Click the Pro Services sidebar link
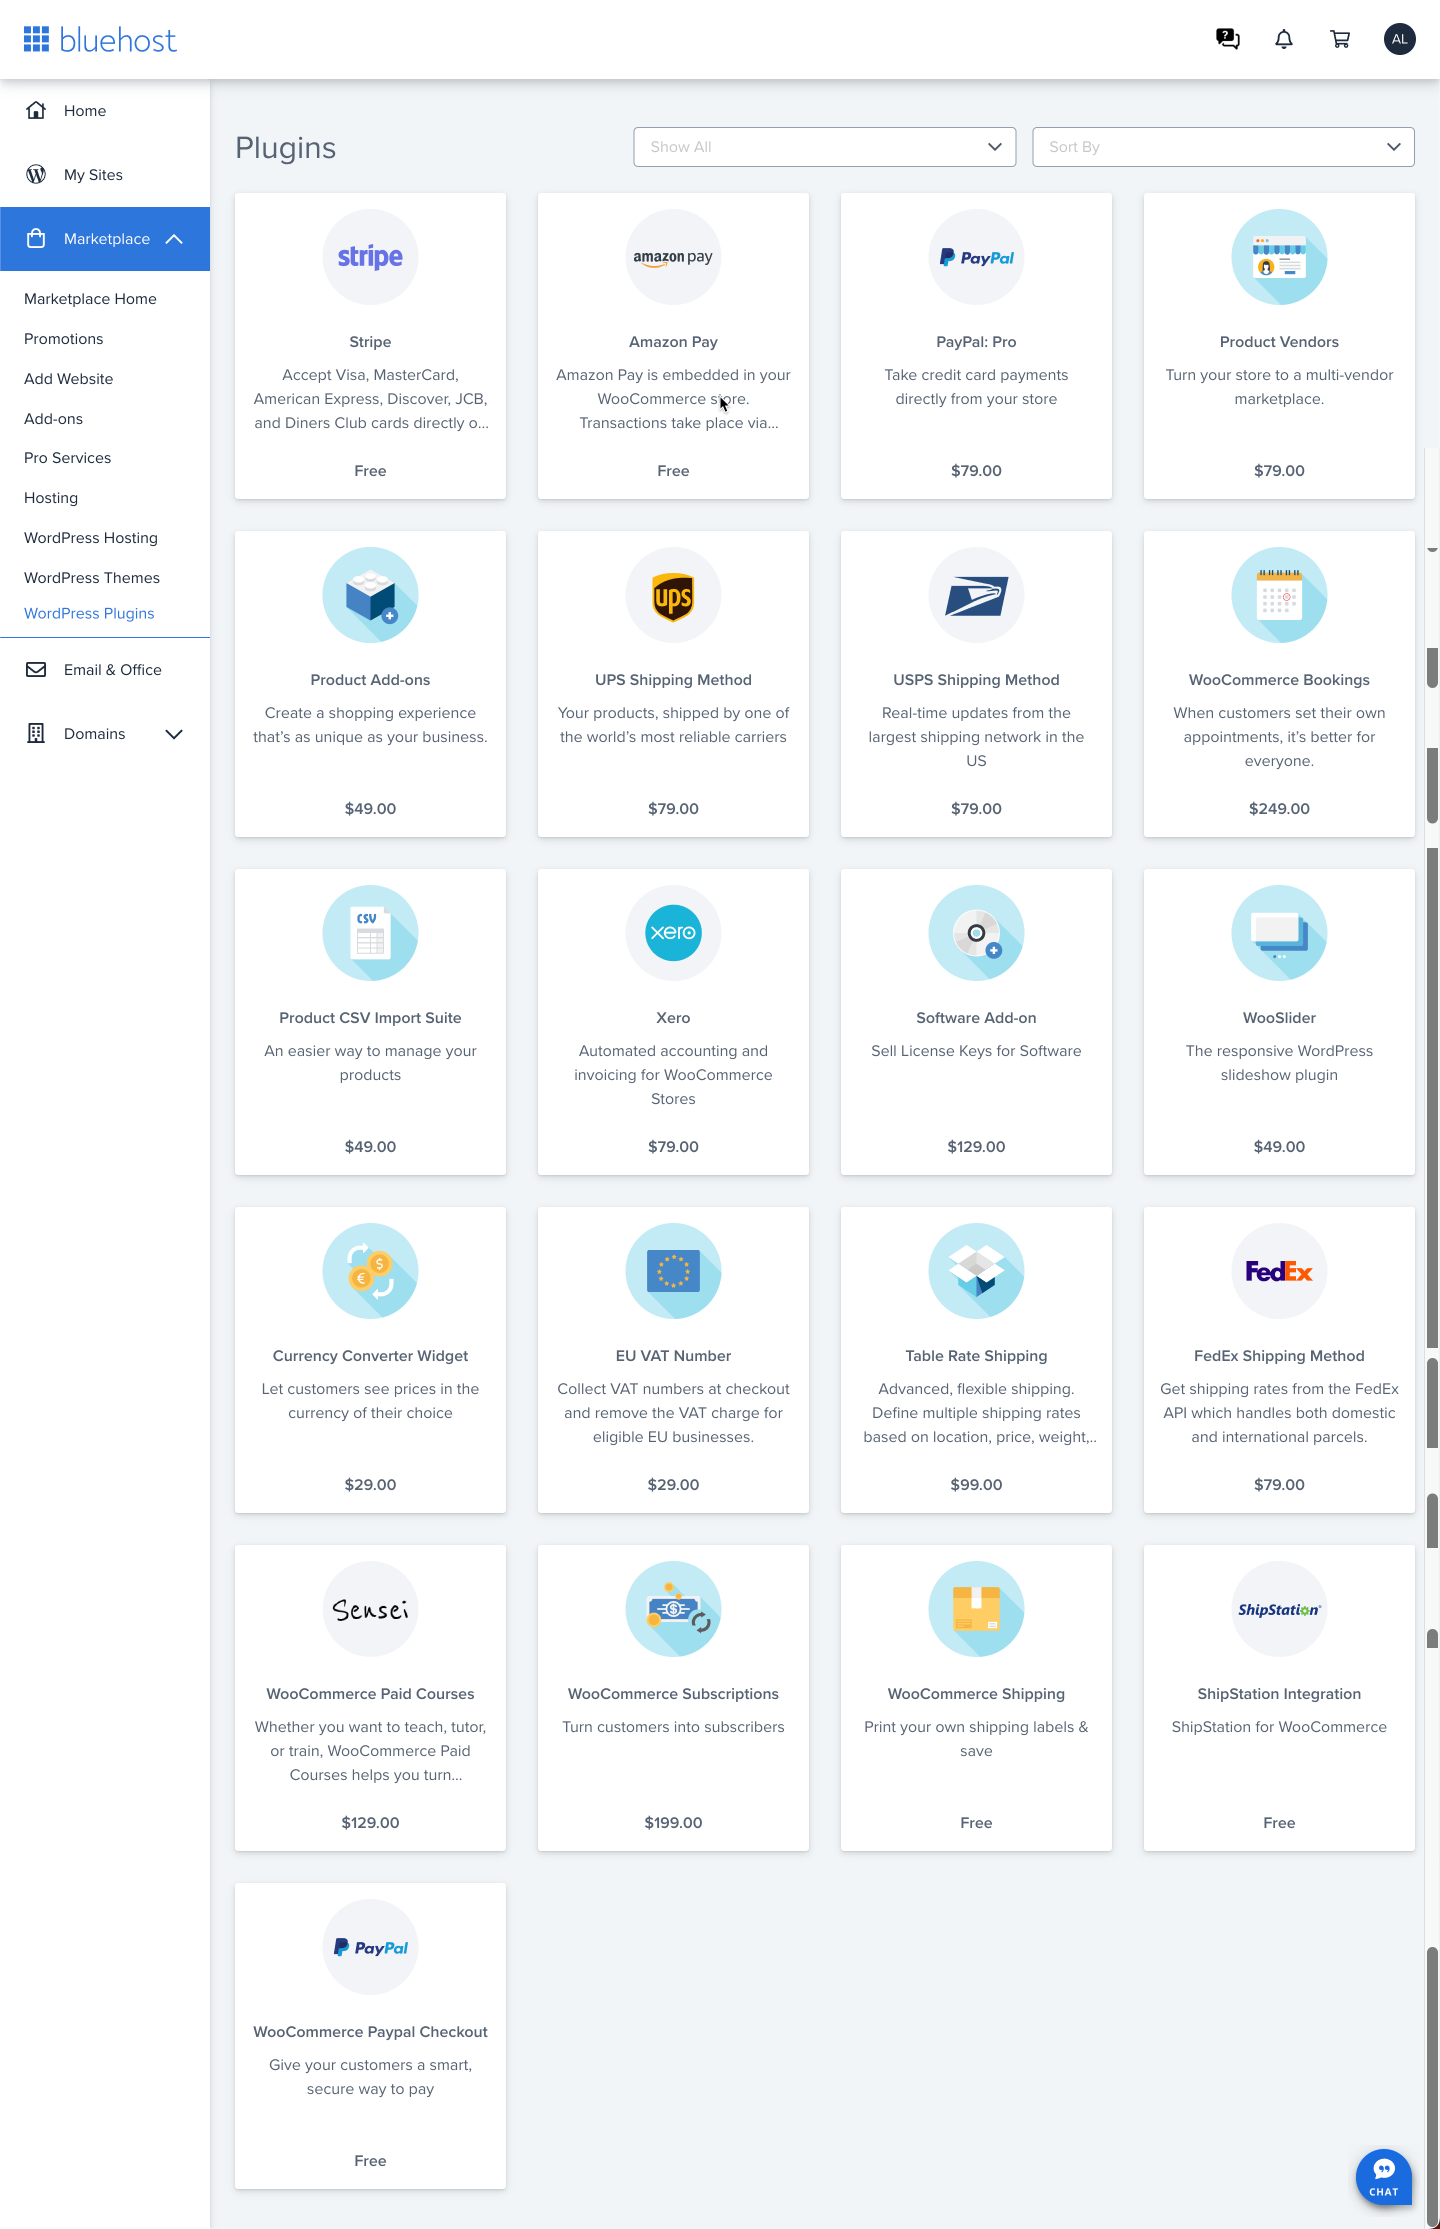The height and width of the screenshot is (2229, 1440). coord(68,458)
